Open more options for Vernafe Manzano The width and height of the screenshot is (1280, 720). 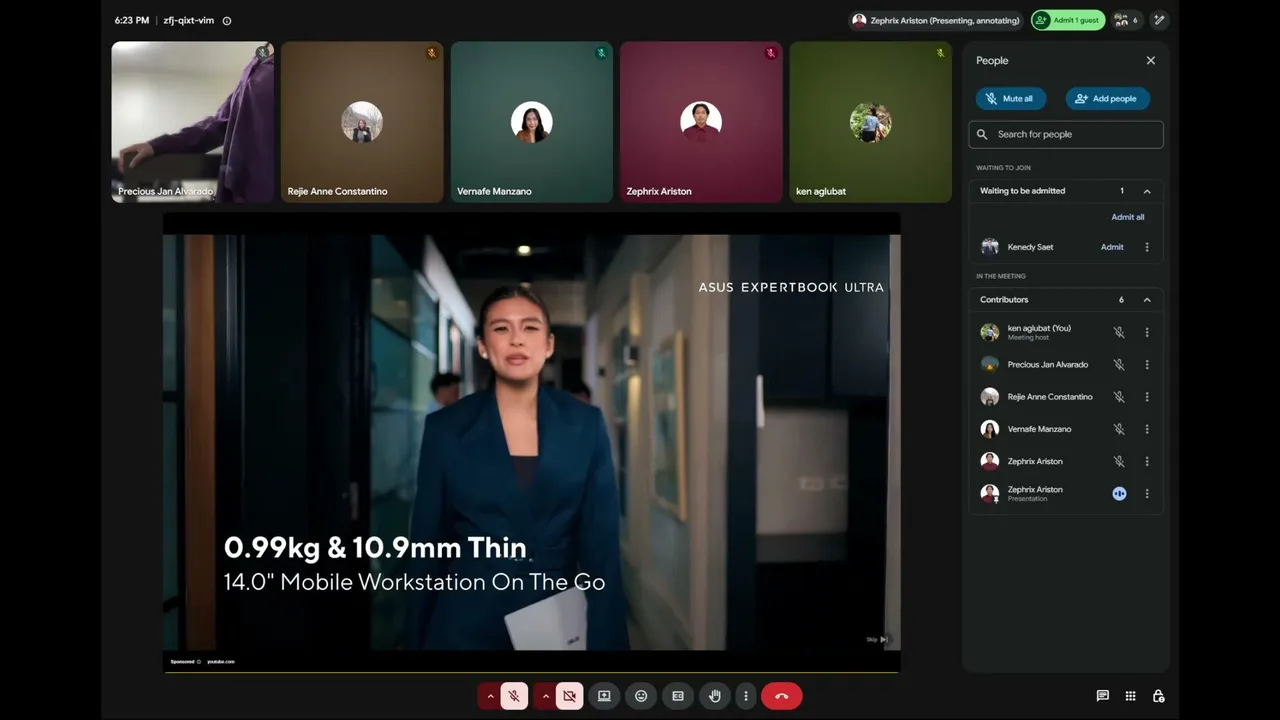(1147, 429)
